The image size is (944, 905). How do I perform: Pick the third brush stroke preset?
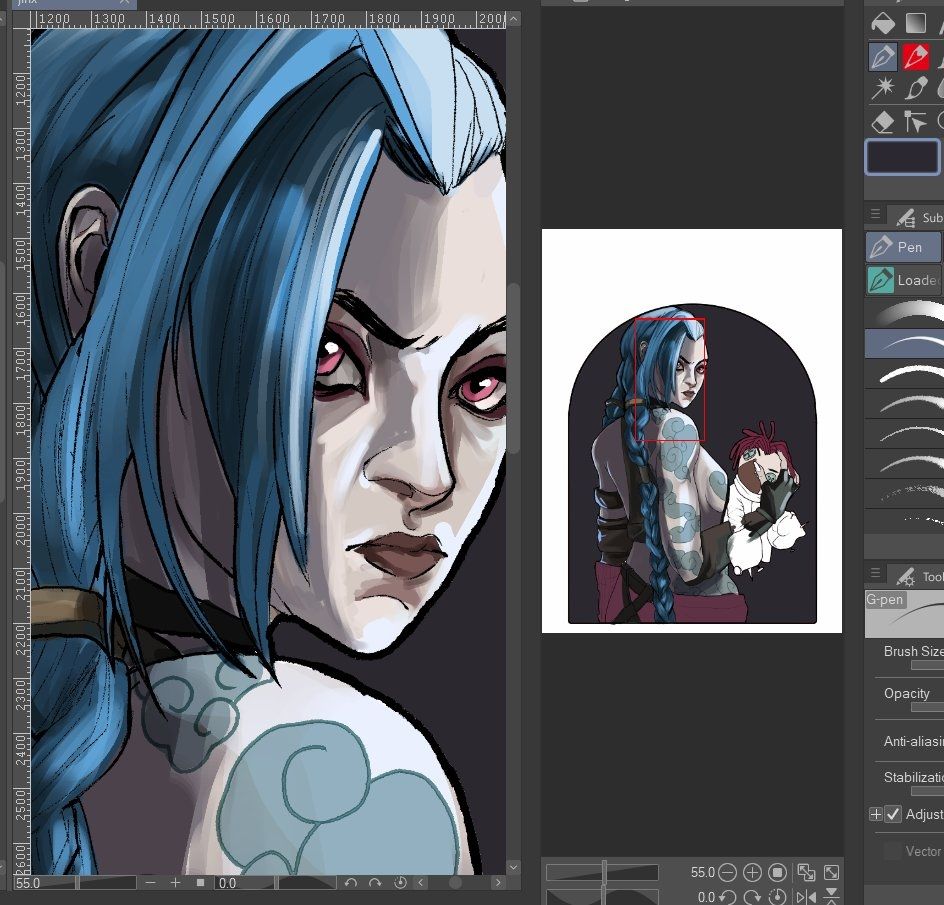[904, 374]
